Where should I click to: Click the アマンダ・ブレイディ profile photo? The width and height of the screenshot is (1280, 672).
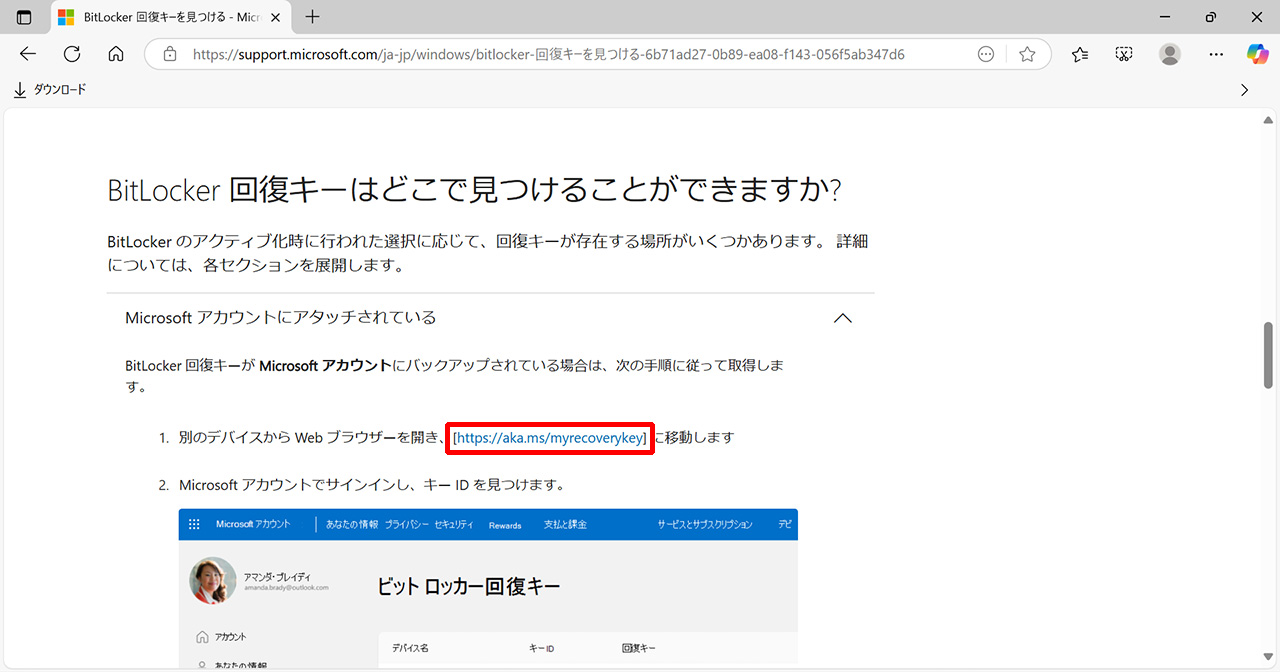213,581
